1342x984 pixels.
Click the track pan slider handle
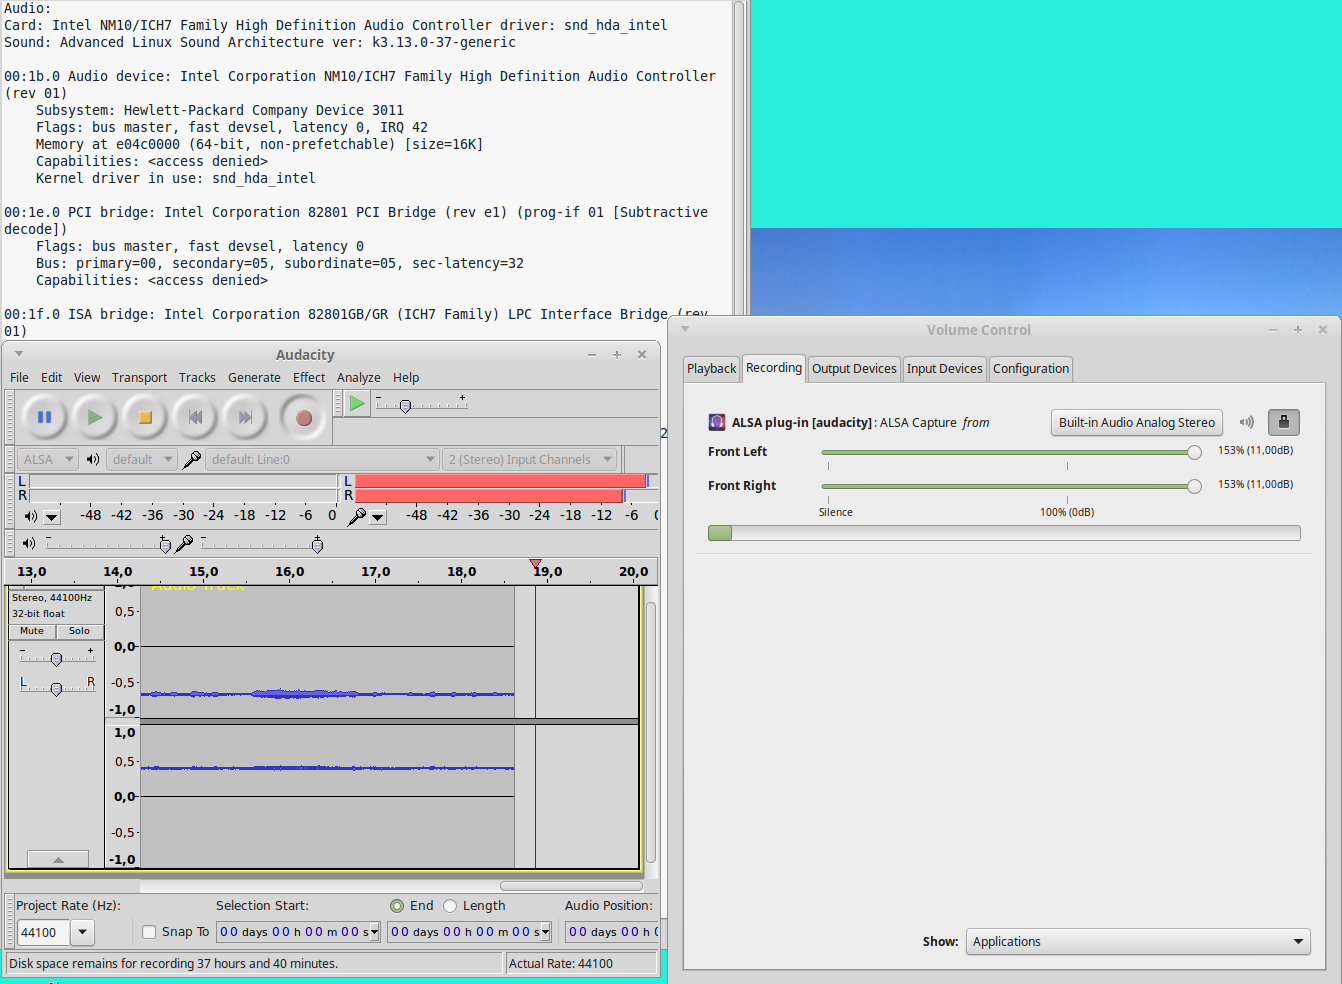(x=56, y=689)
